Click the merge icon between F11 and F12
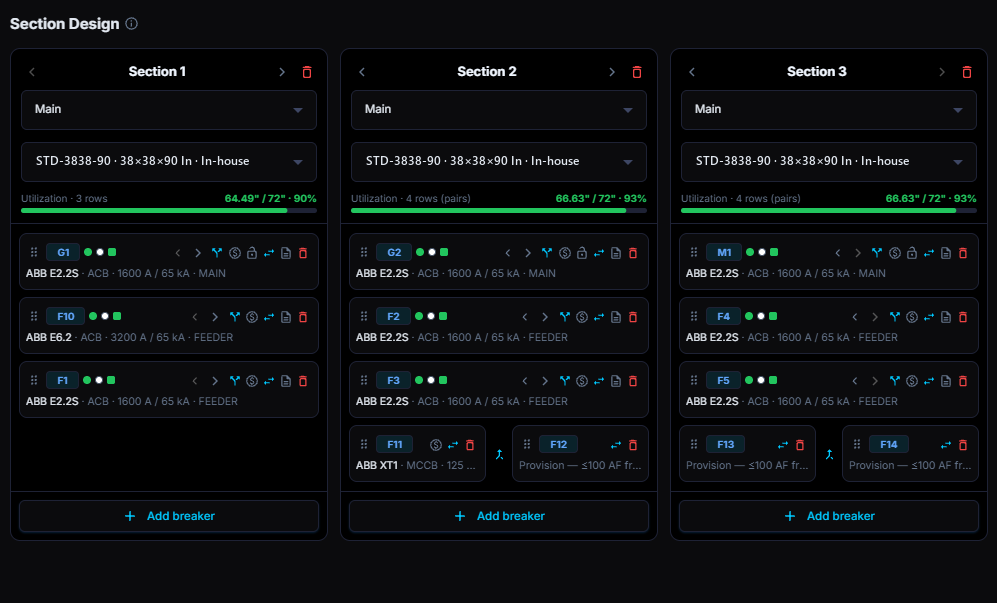Screen dimensions: 997x603 click(499, 454)
